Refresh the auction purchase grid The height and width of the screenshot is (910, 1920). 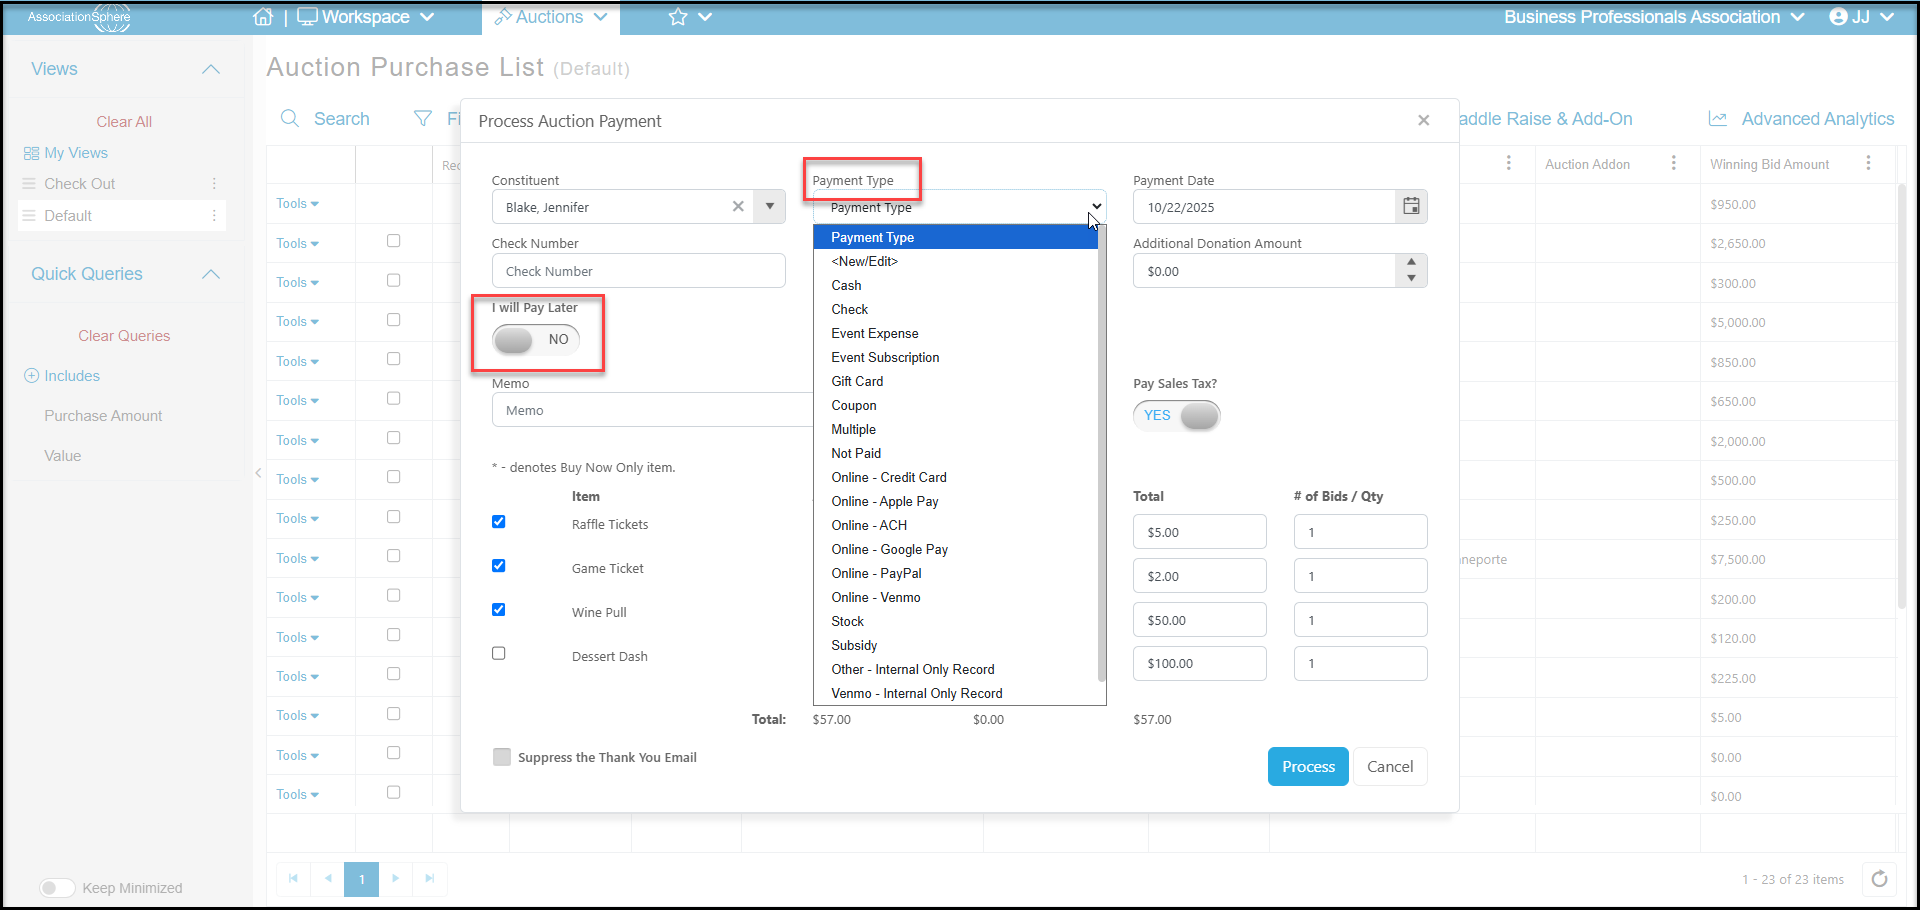click(1879, 879)
